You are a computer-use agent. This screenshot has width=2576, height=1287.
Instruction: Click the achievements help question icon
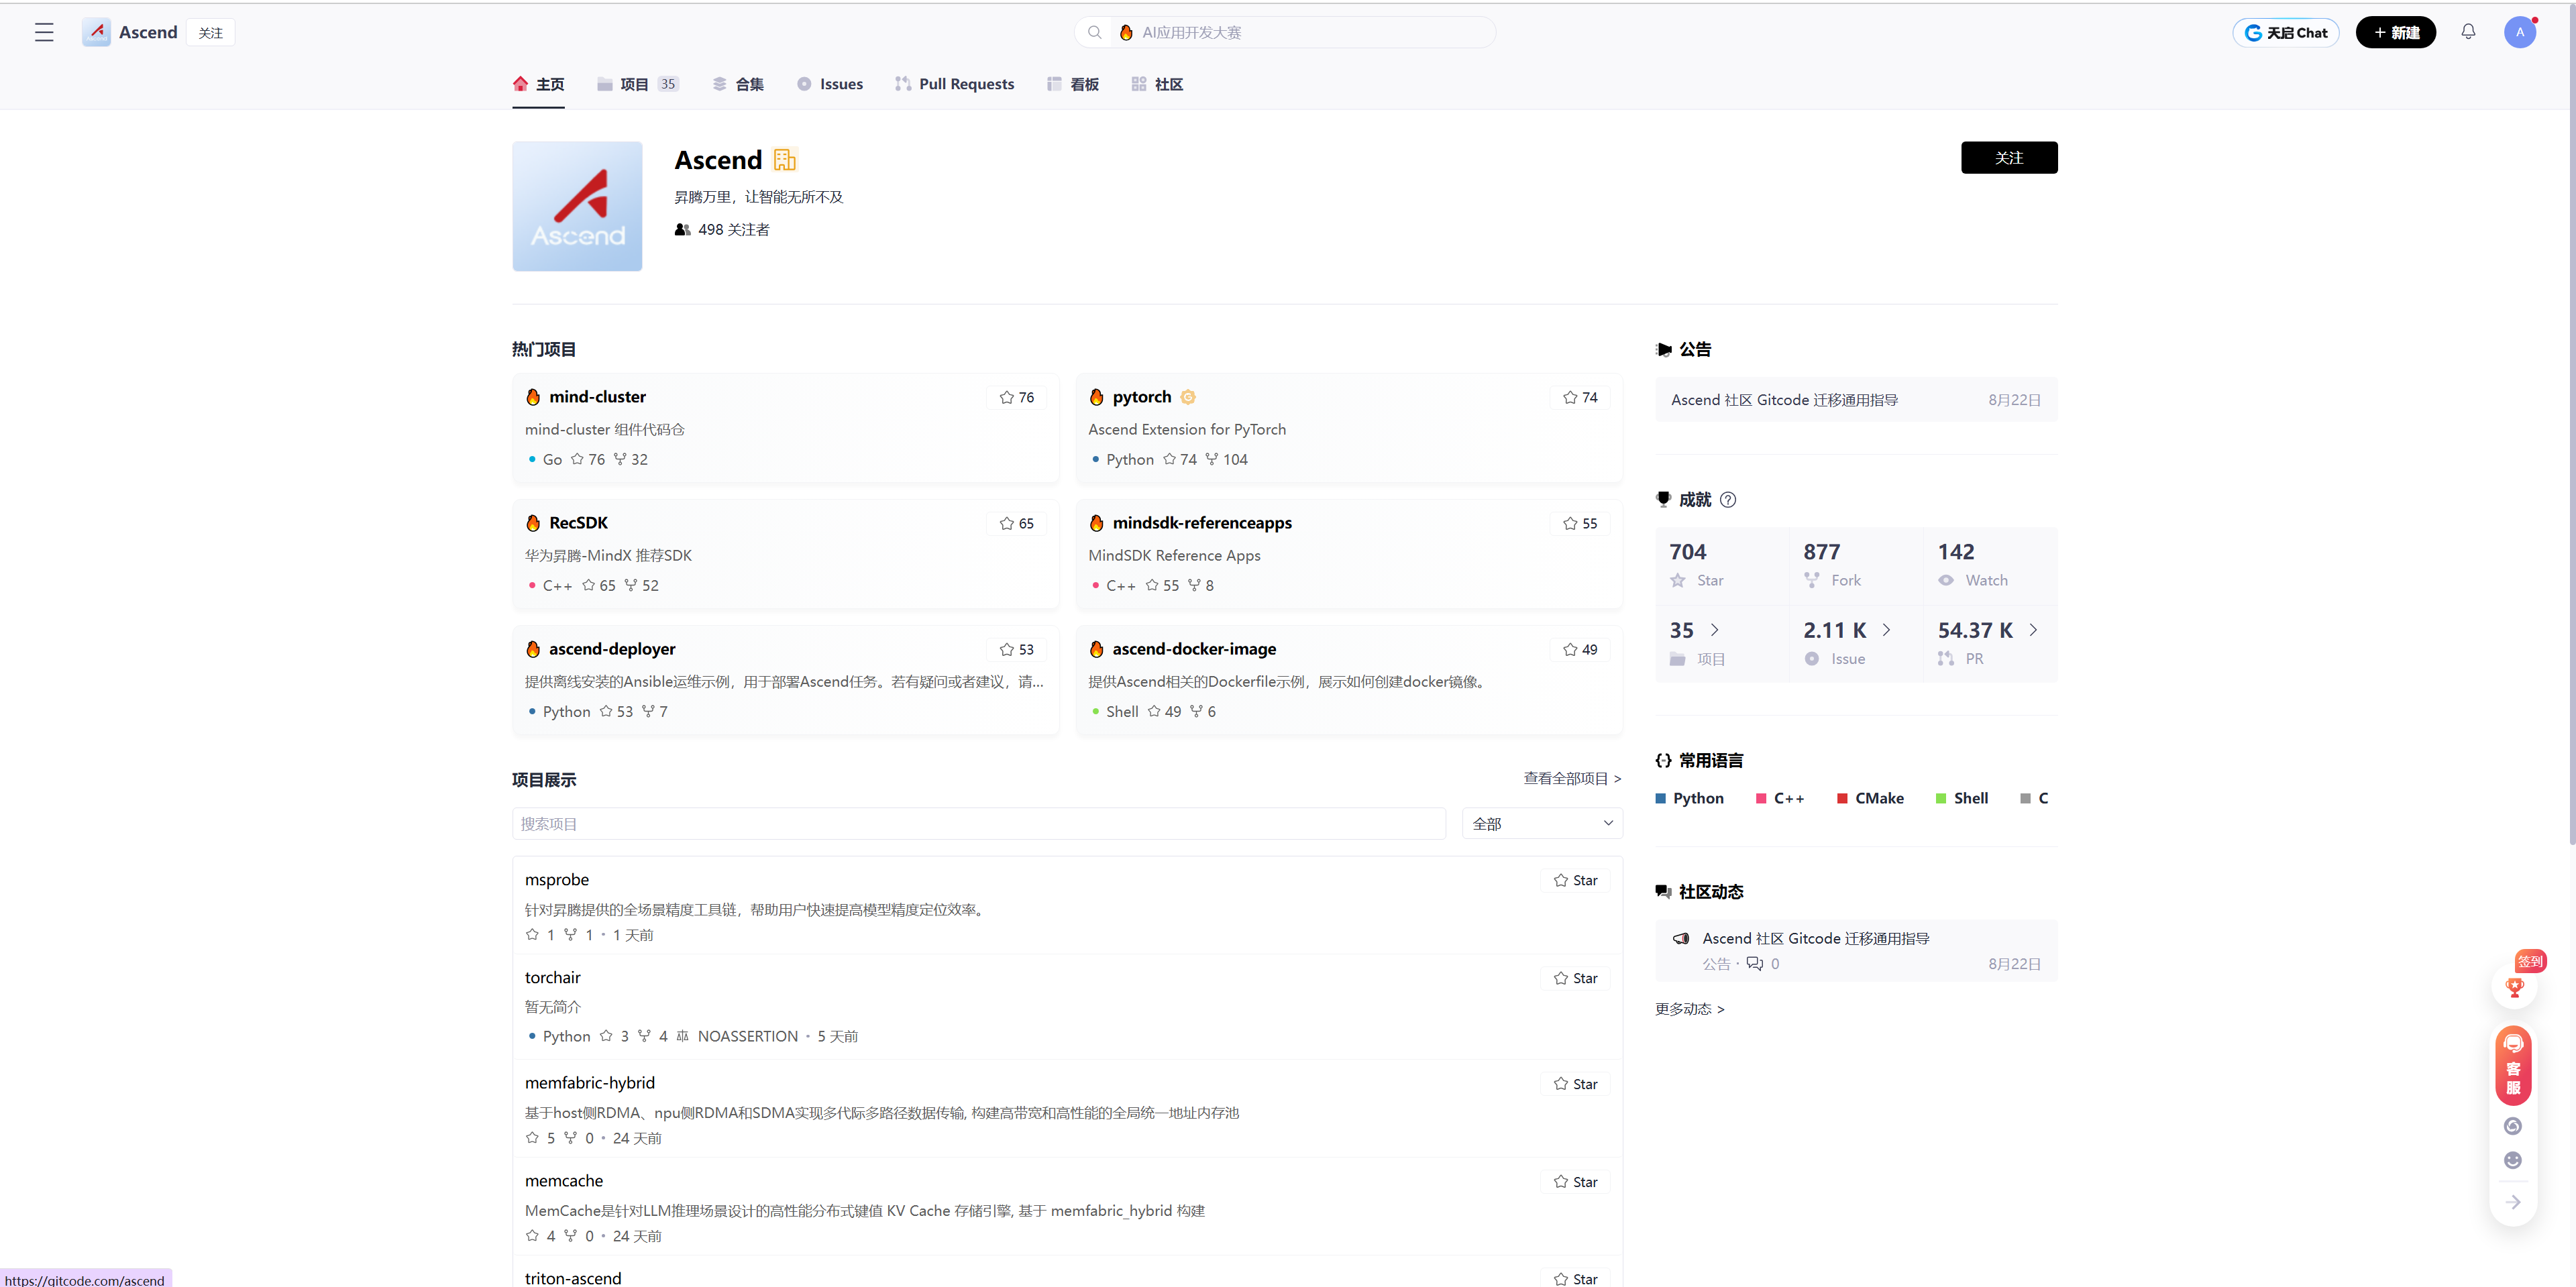coord(1728,500)
